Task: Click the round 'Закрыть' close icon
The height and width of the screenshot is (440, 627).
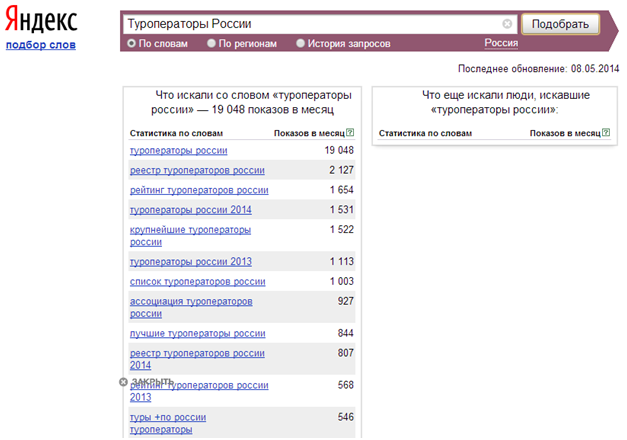Action: [123, 382]
